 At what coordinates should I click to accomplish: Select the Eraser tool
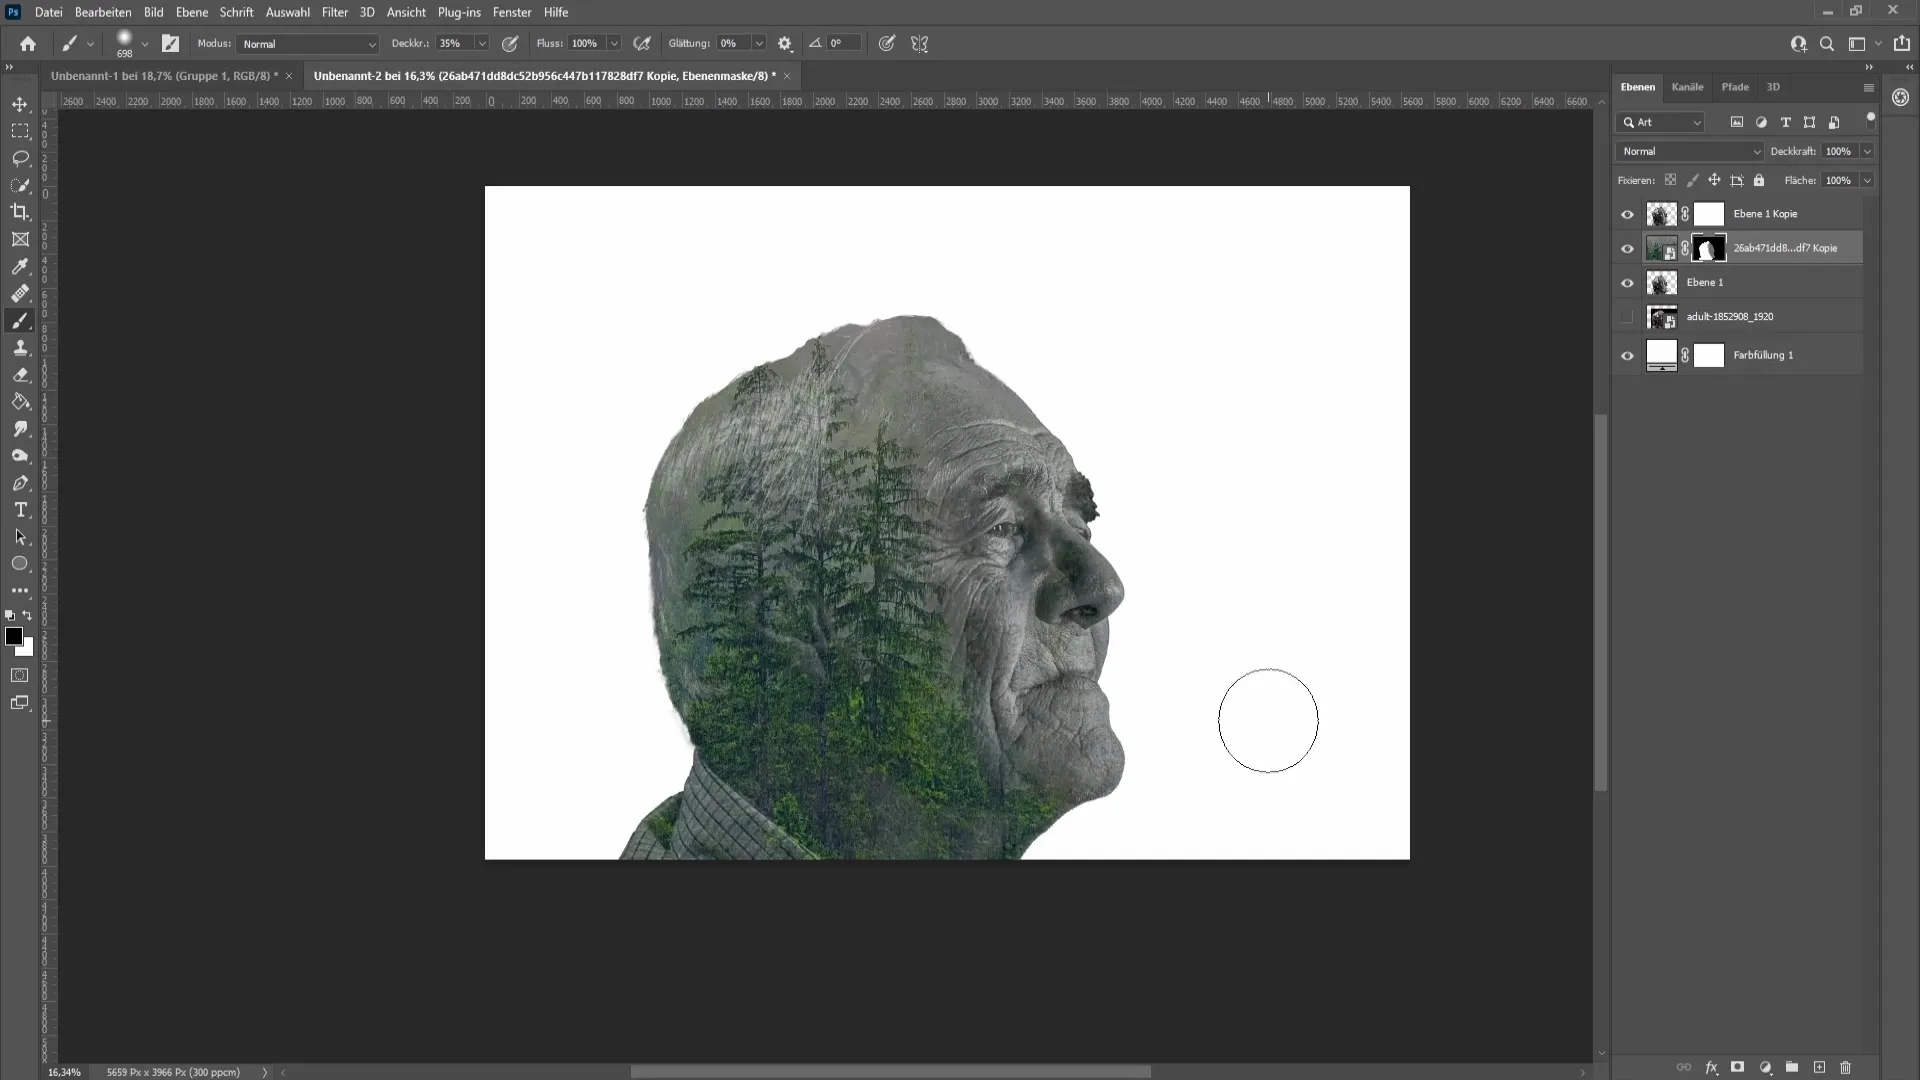click(x=20, y=373)
